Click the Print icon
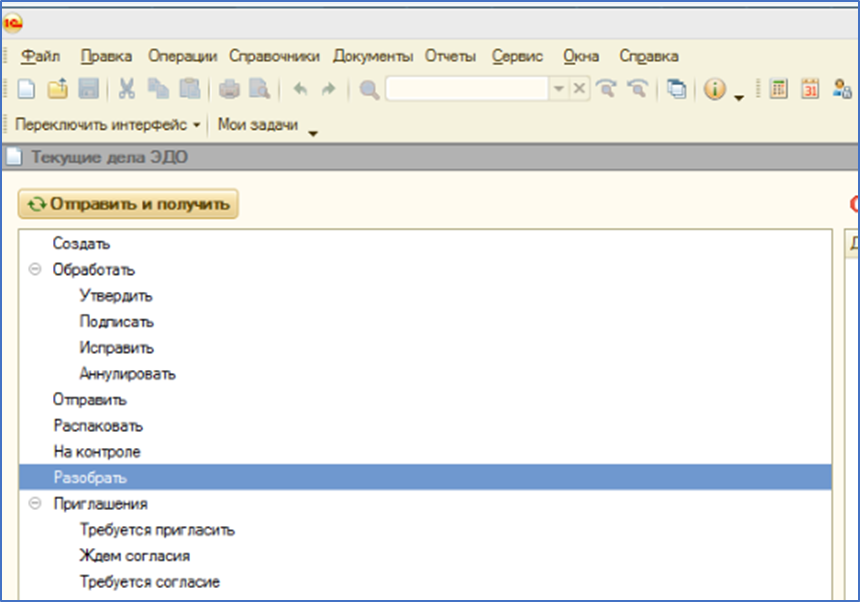The width and height of the screenshot is (860, 602). click(x=229, y=89)
